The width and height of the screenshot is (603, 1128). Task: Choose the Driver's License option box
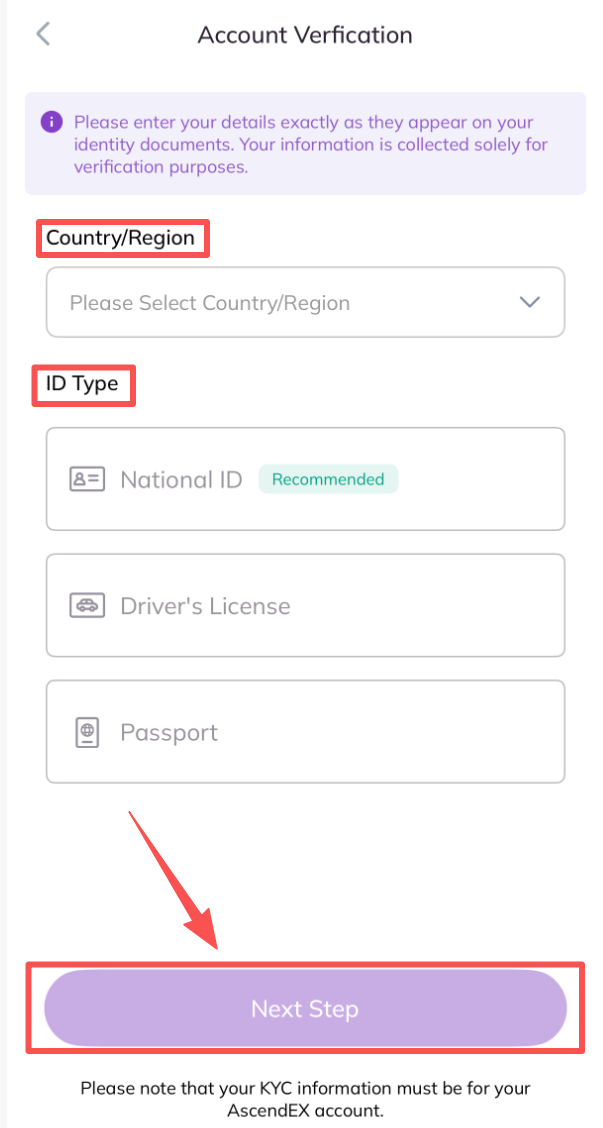305,606
